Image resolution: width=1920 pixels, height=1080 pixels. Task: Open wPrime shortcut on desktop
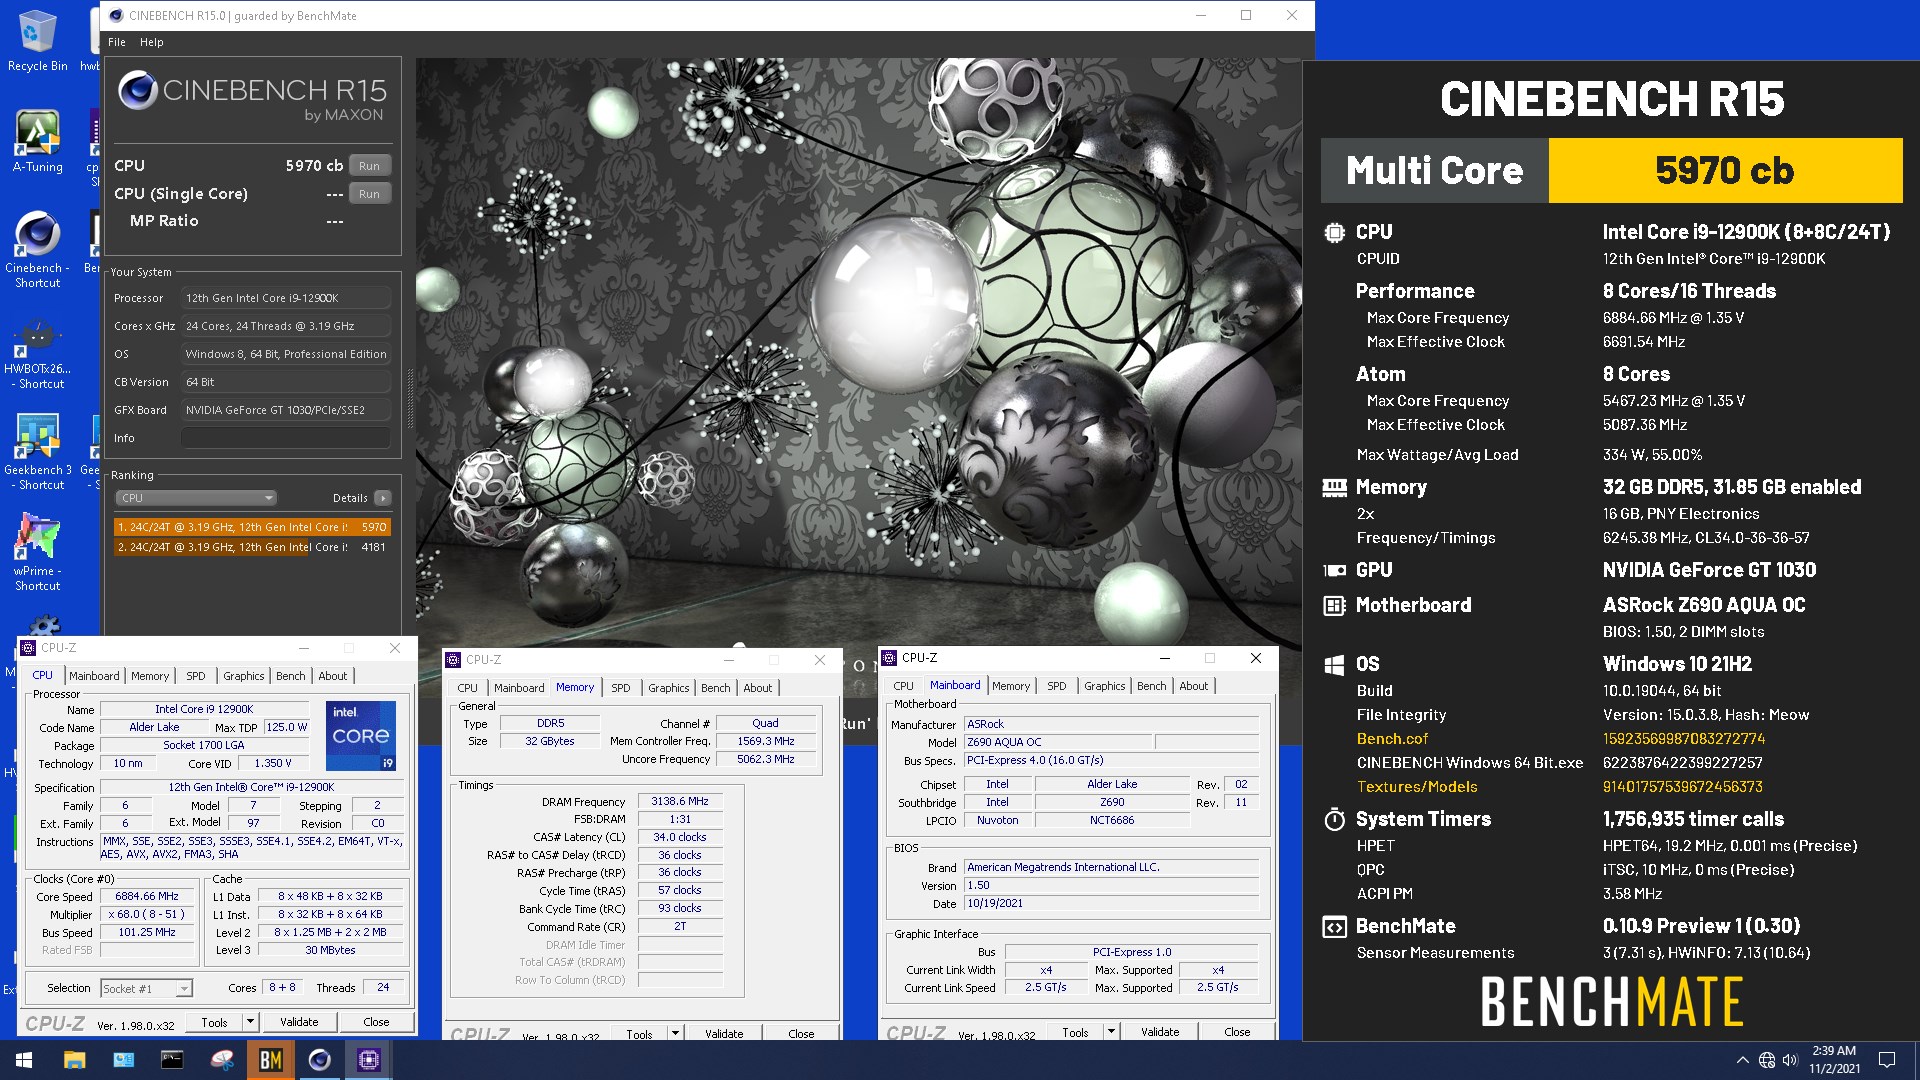pyautogui.click(x=37, y=552)
